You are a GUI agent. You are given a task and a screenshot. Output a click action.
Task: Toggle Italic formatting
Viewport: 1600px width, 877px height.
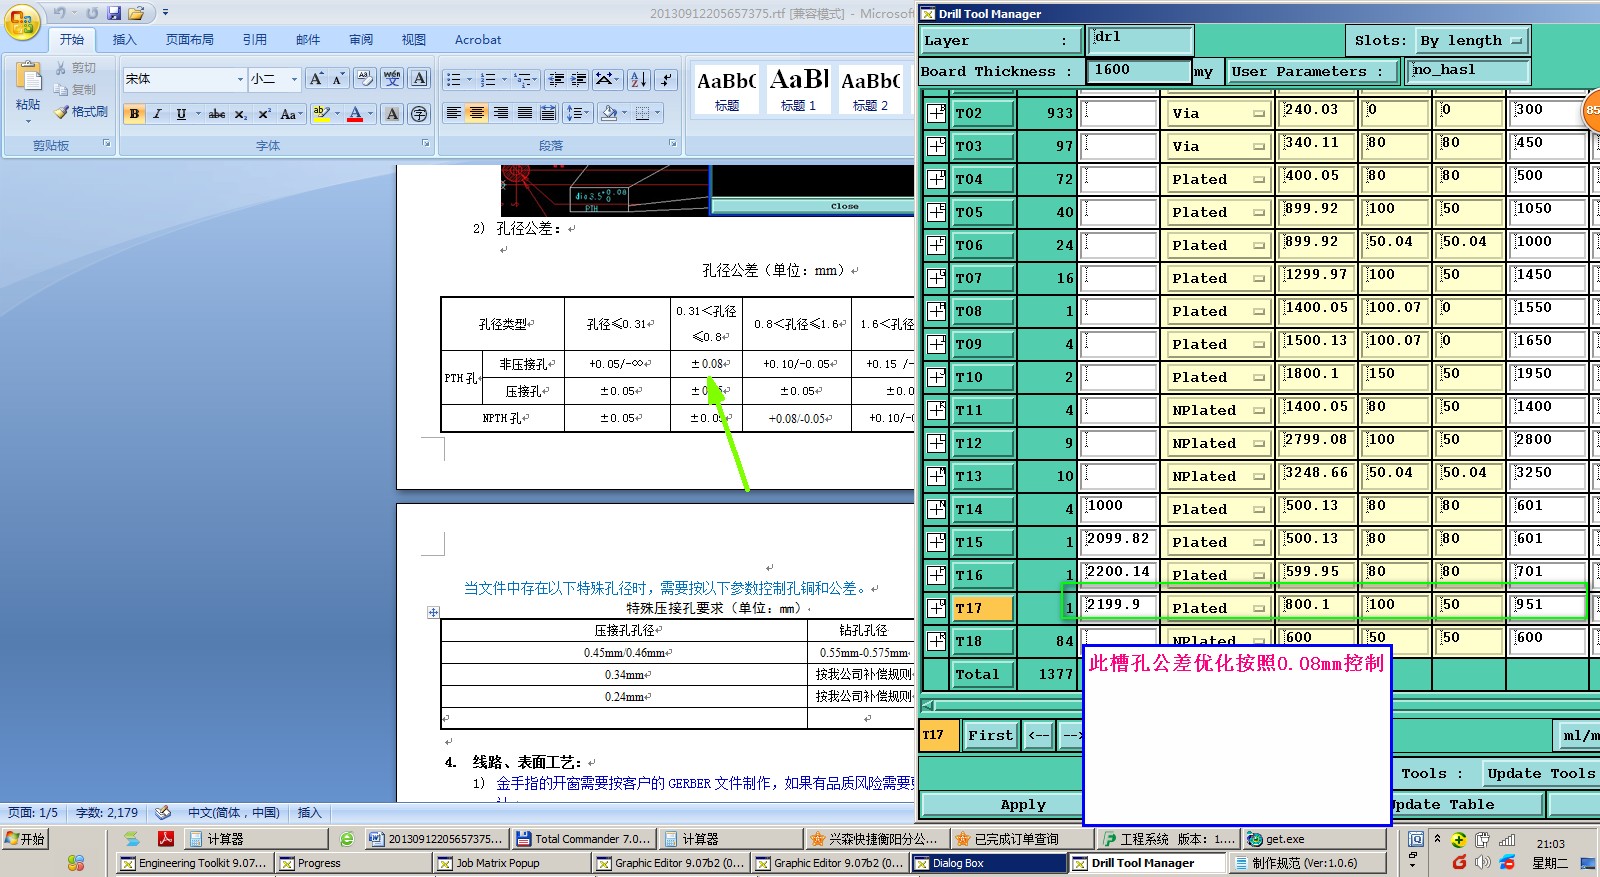157,114
